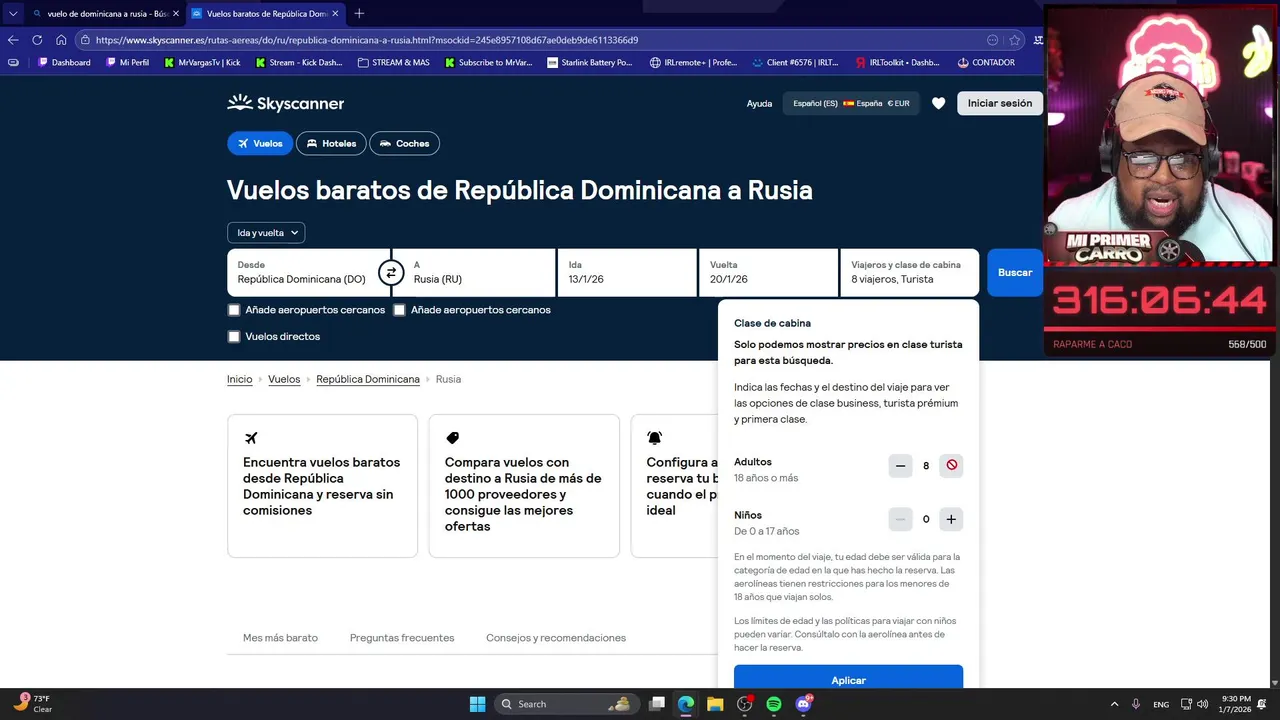Open the CONTADOR bookmark
This screenshot has height=720, width=1280.
(986, 62)
